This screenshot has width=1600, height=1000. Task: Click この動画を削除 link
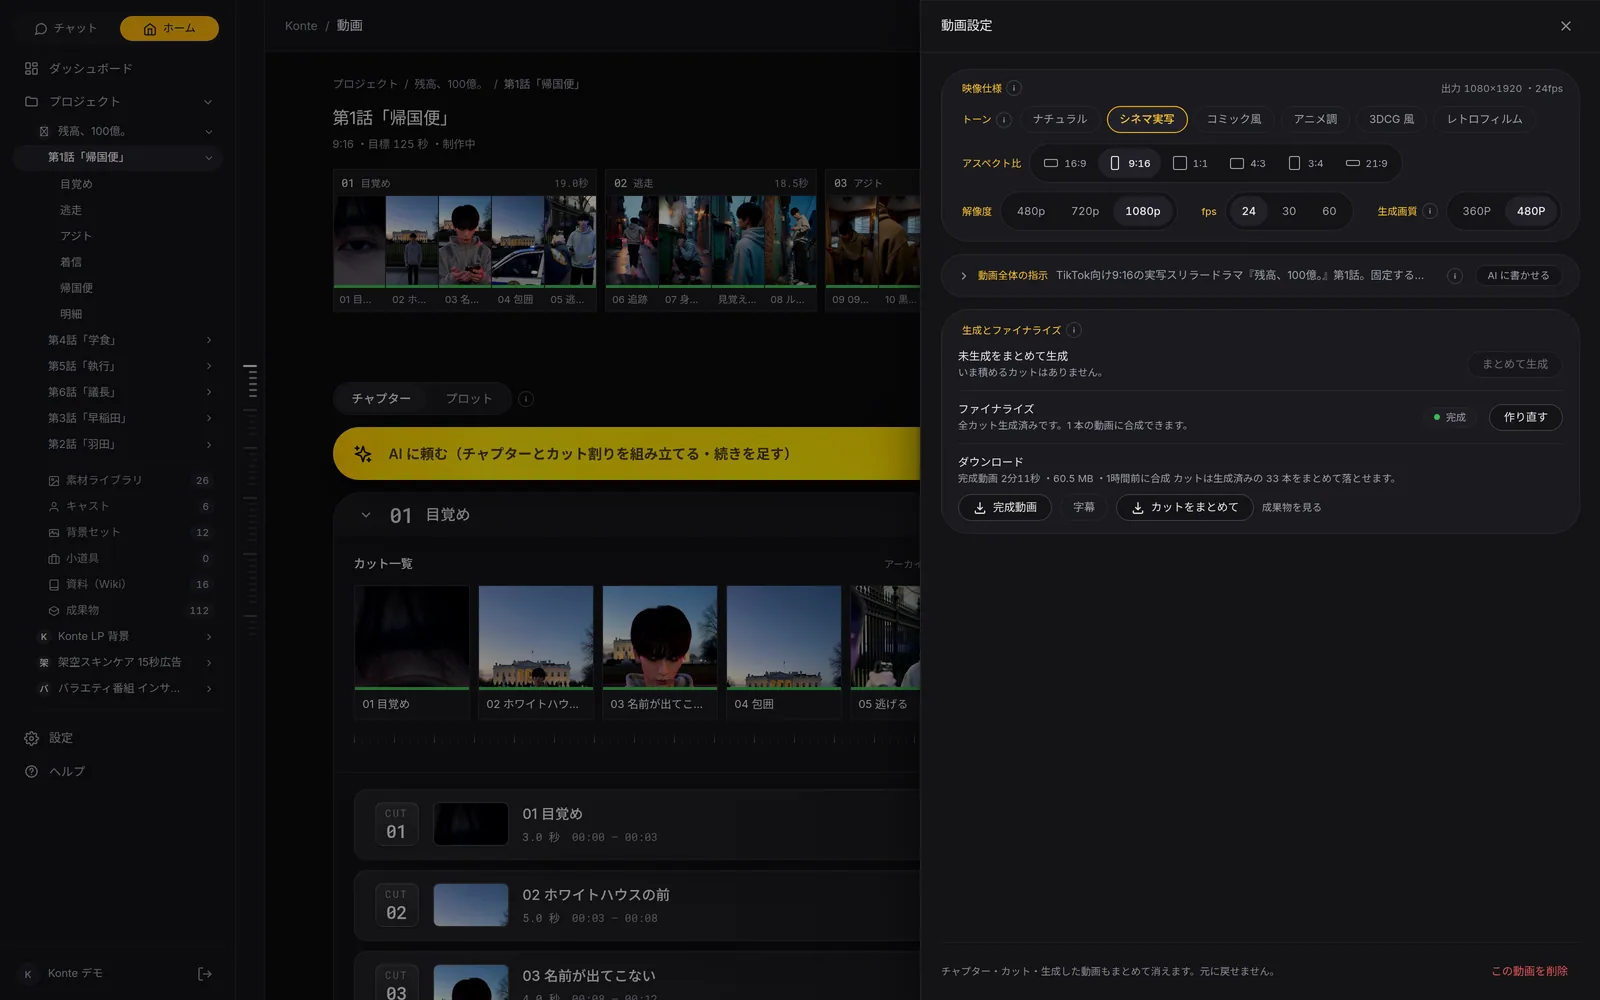point(1529,971)
